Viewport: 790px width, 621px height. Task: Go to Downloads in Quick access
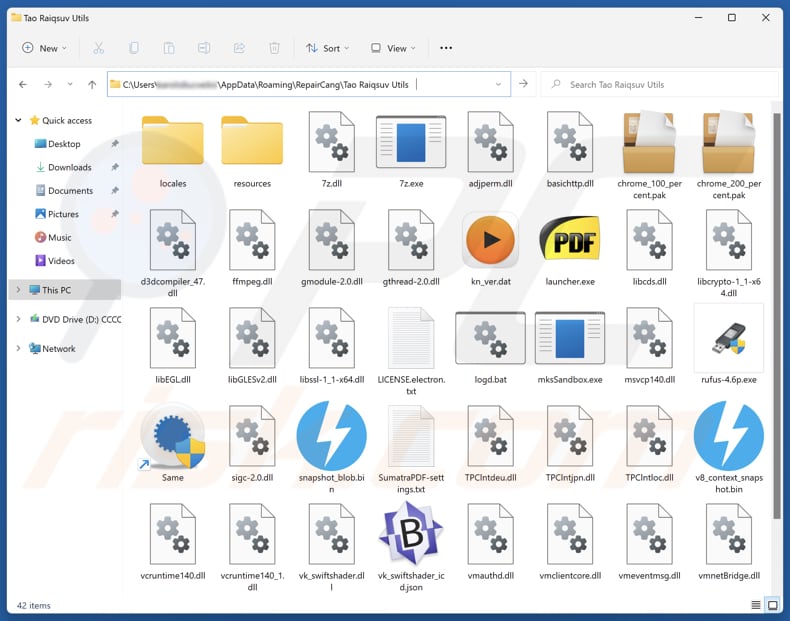pos(69,167)
